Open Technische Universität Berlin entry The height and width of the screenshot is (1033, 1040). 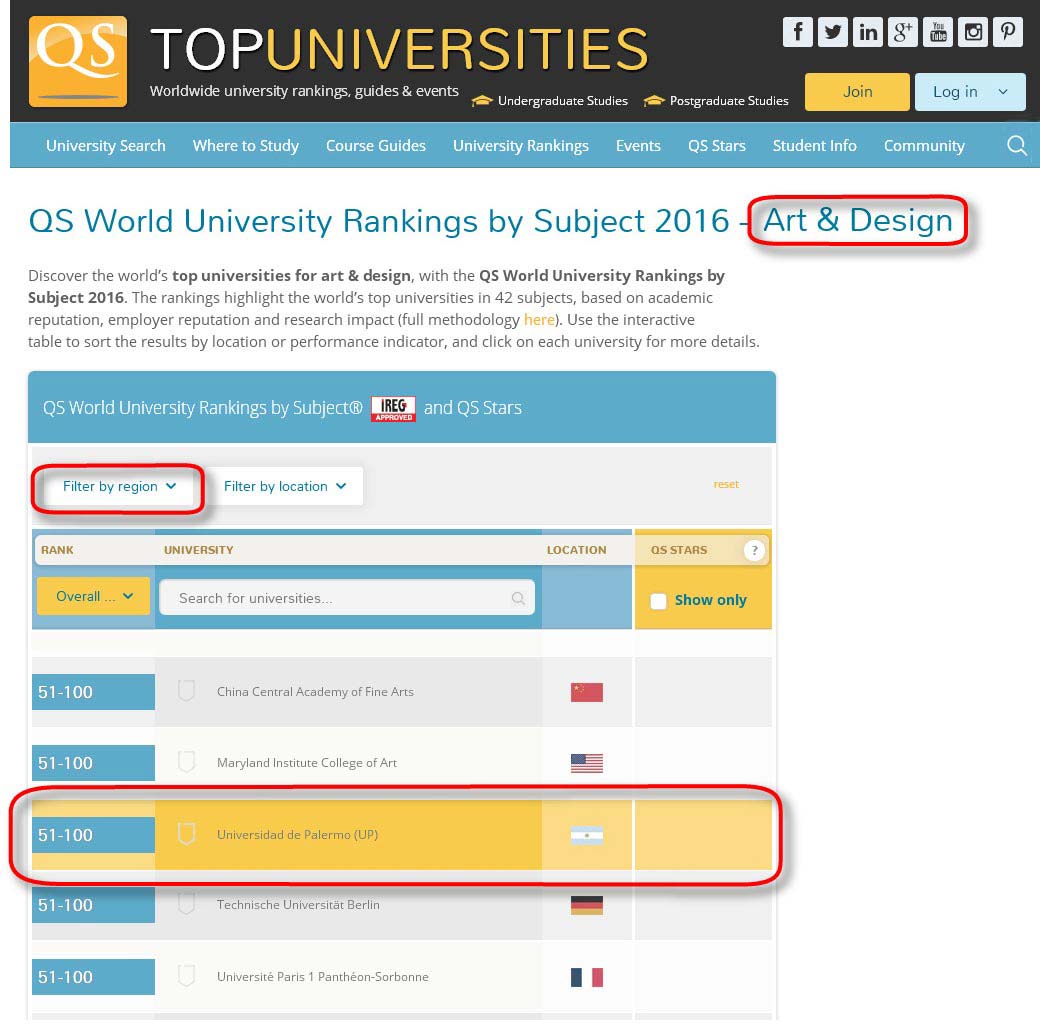[x=298, y=905]
